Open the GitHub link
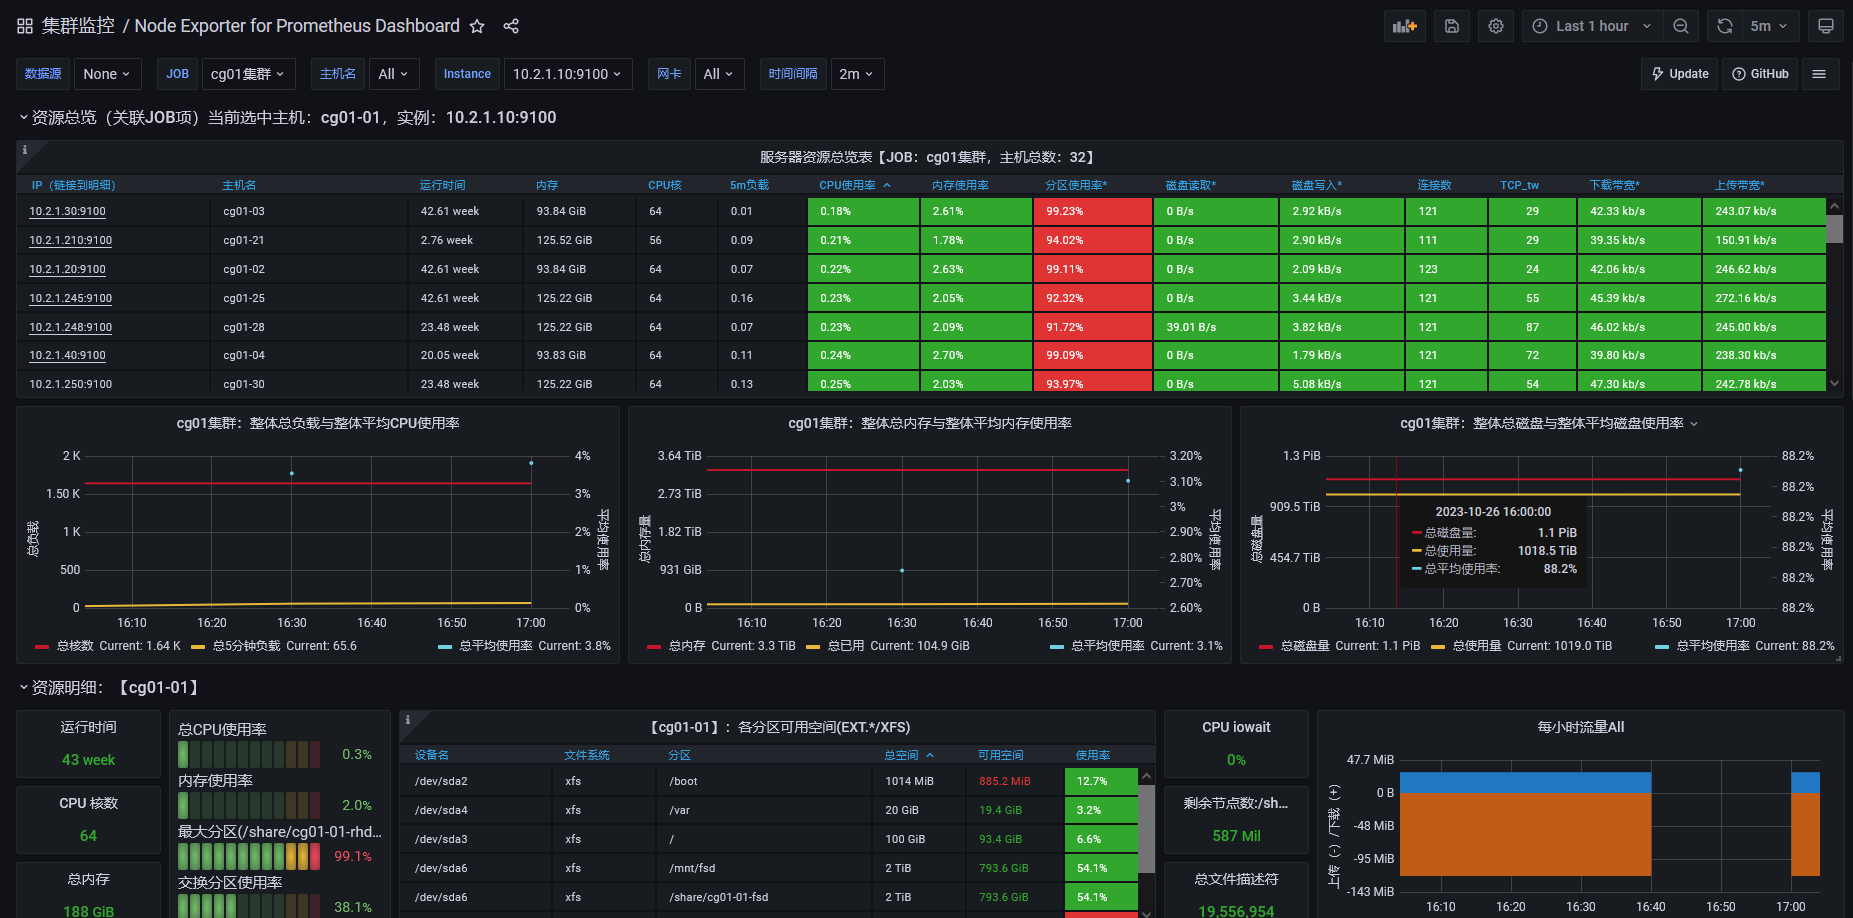Image resolution: width=1853 pixels, height=918 pixels. pyautogui.click(x=1760, y=74)
